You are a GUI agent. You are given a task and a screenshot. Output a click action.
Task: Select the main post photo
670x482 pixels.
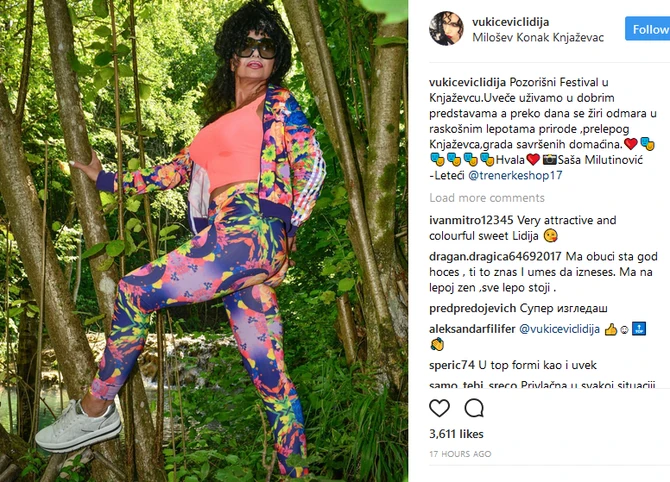coord(204,241)
